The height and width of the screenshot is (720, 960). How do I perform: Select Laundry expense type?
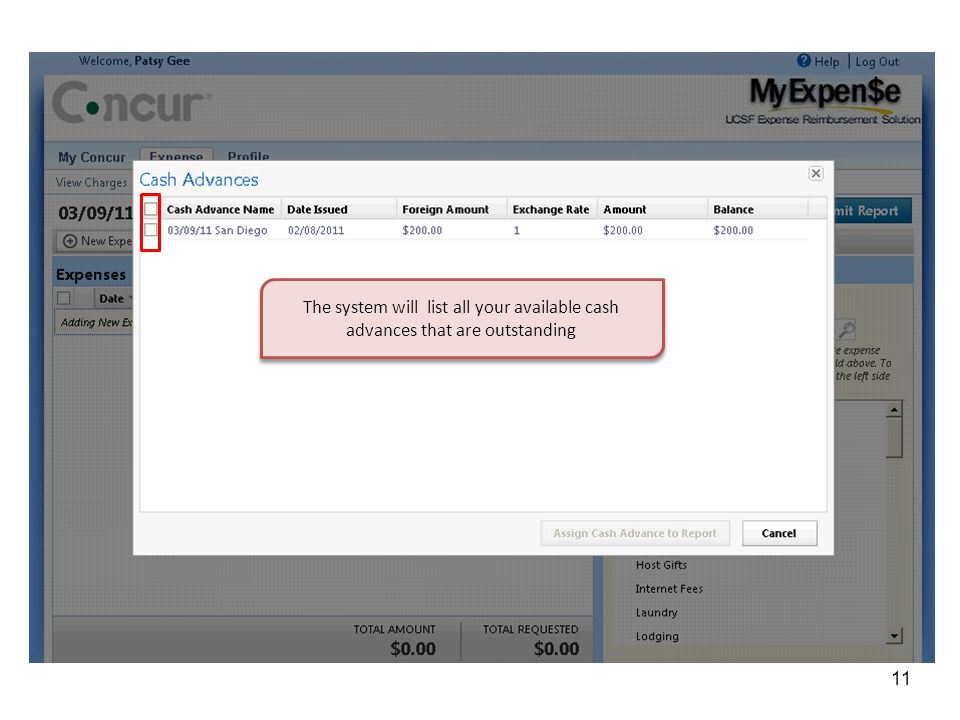point(656,612)
